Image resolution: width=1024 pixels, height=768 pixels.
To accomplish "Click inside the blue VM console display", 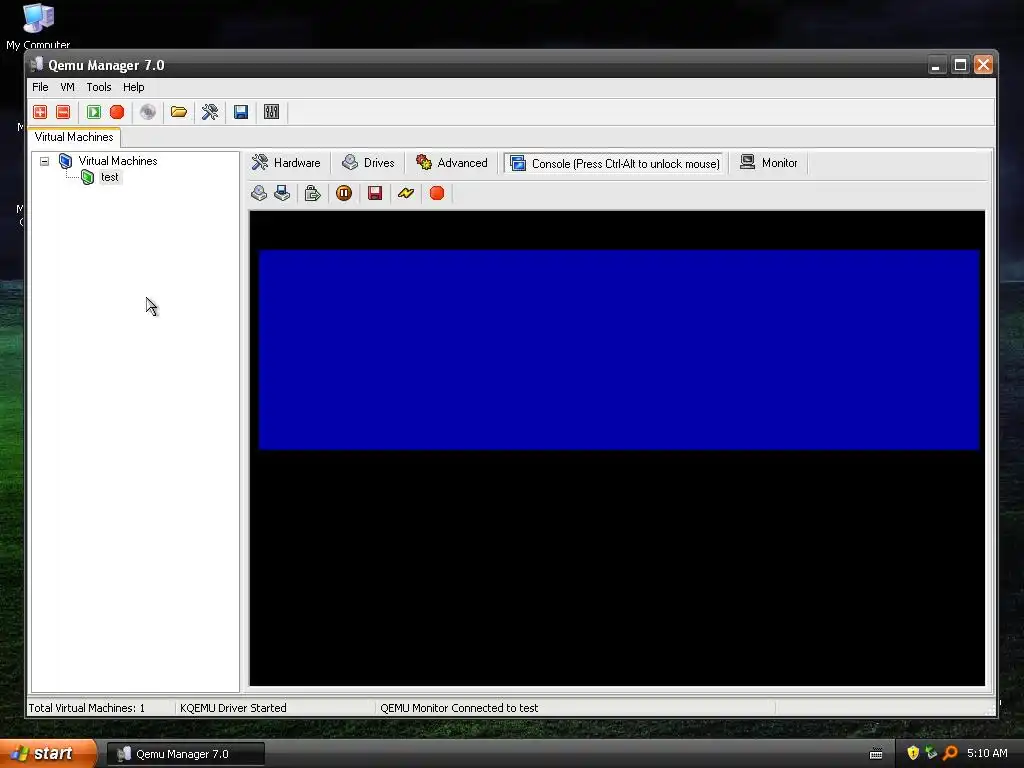I will click(x=618, y=349).
